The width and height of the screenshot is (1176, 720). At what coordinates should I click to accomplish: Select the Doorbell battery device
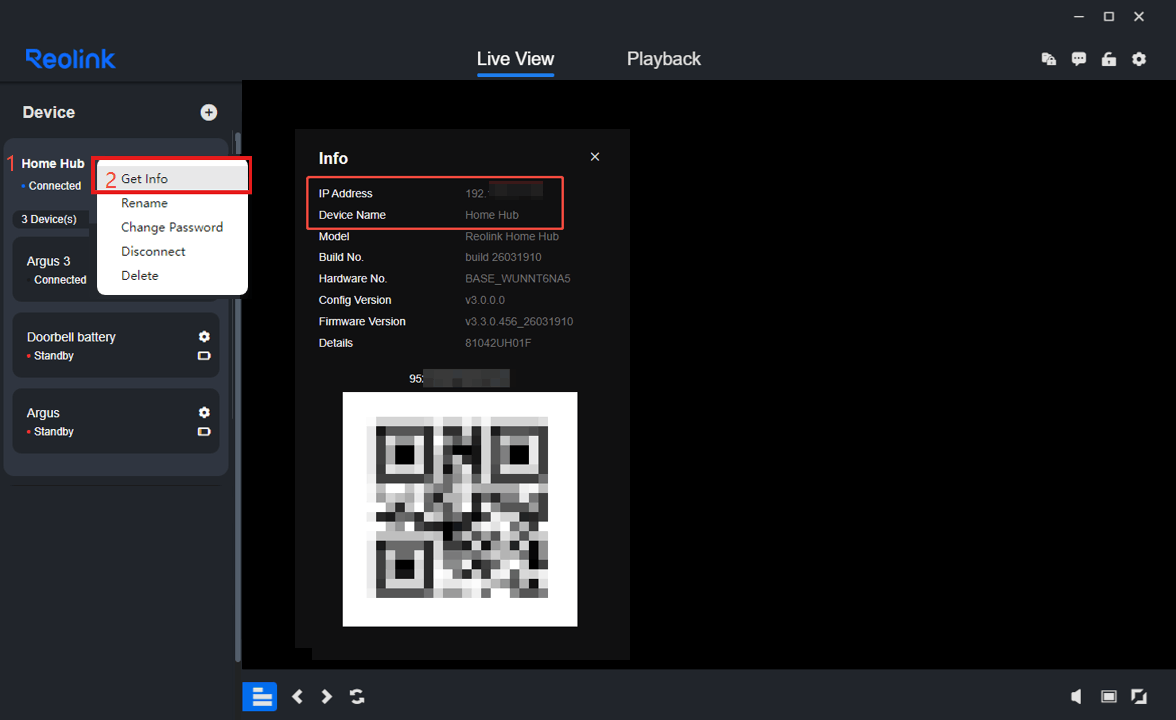(116, 345)
